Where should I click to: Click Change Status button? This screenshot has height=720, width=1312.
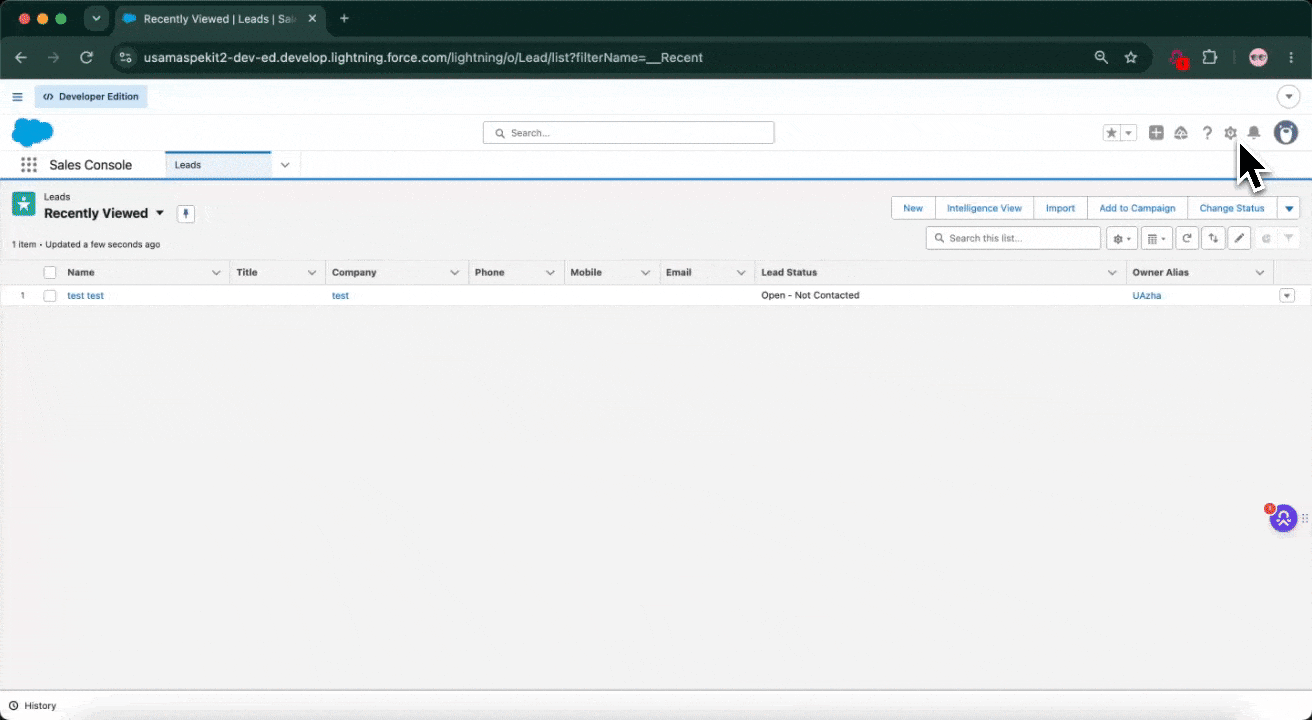click(x=1232, y=208)
